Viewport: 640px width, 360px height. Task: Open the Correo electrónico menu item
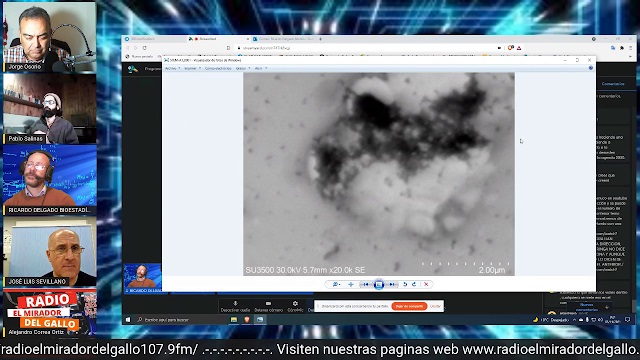pyautogui.click(x=218, y=69)
